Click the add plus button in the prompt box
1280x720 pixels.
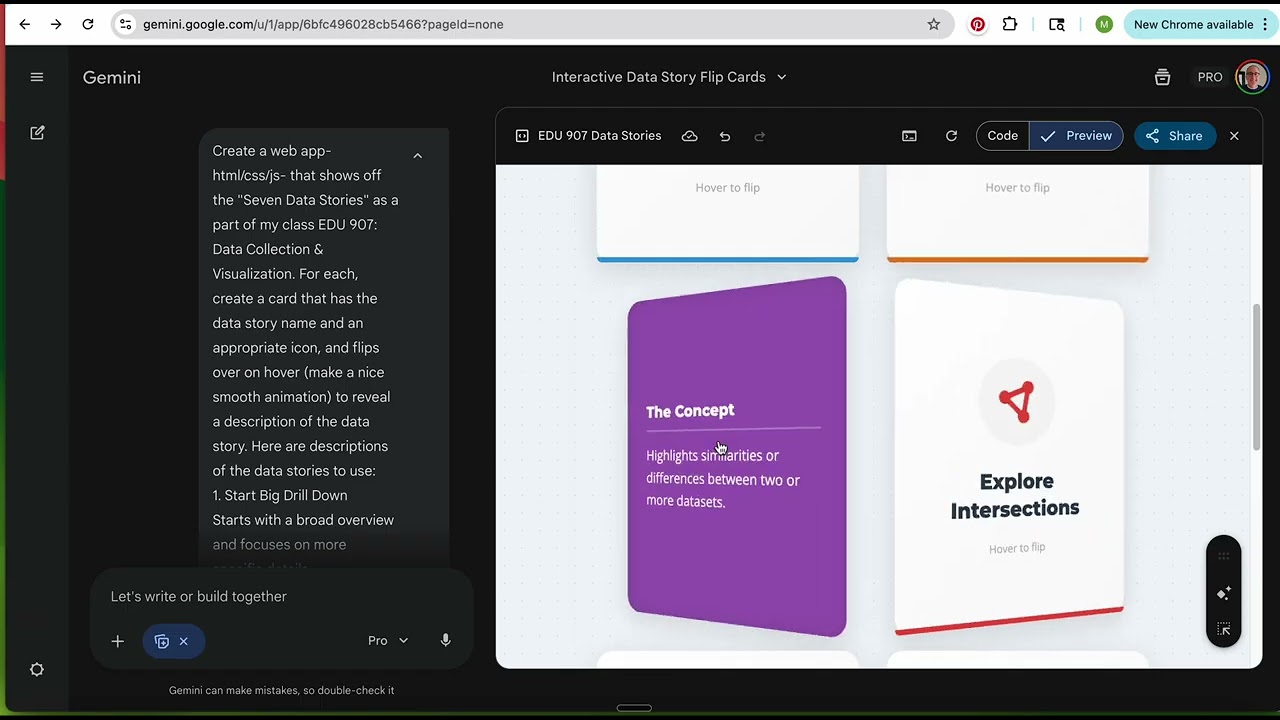point(117,641)
